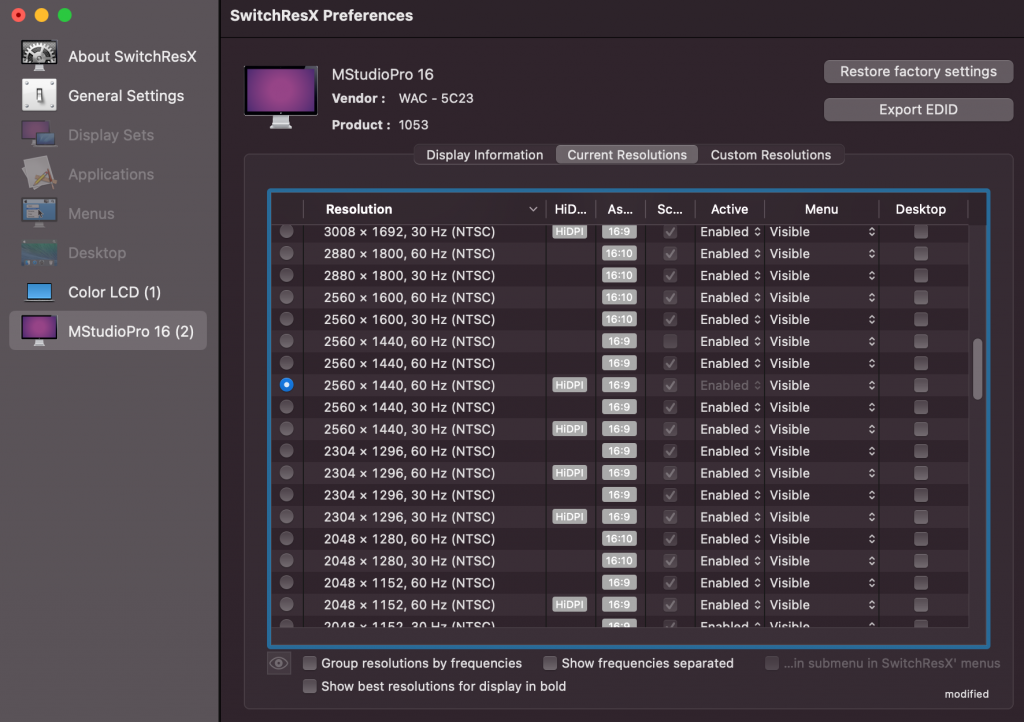This screenshot has height=722, width=1024.
Task: Toggle Scaled checkbox for 2560 × 1600, 60 Hz
Action: [670, 298]
